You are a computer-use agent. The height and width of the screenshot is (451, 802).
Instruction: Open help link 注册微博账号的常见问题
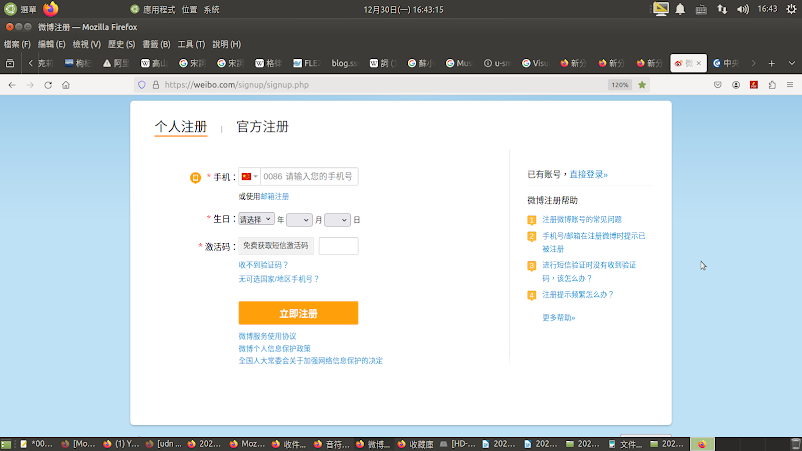coord(582,219)
